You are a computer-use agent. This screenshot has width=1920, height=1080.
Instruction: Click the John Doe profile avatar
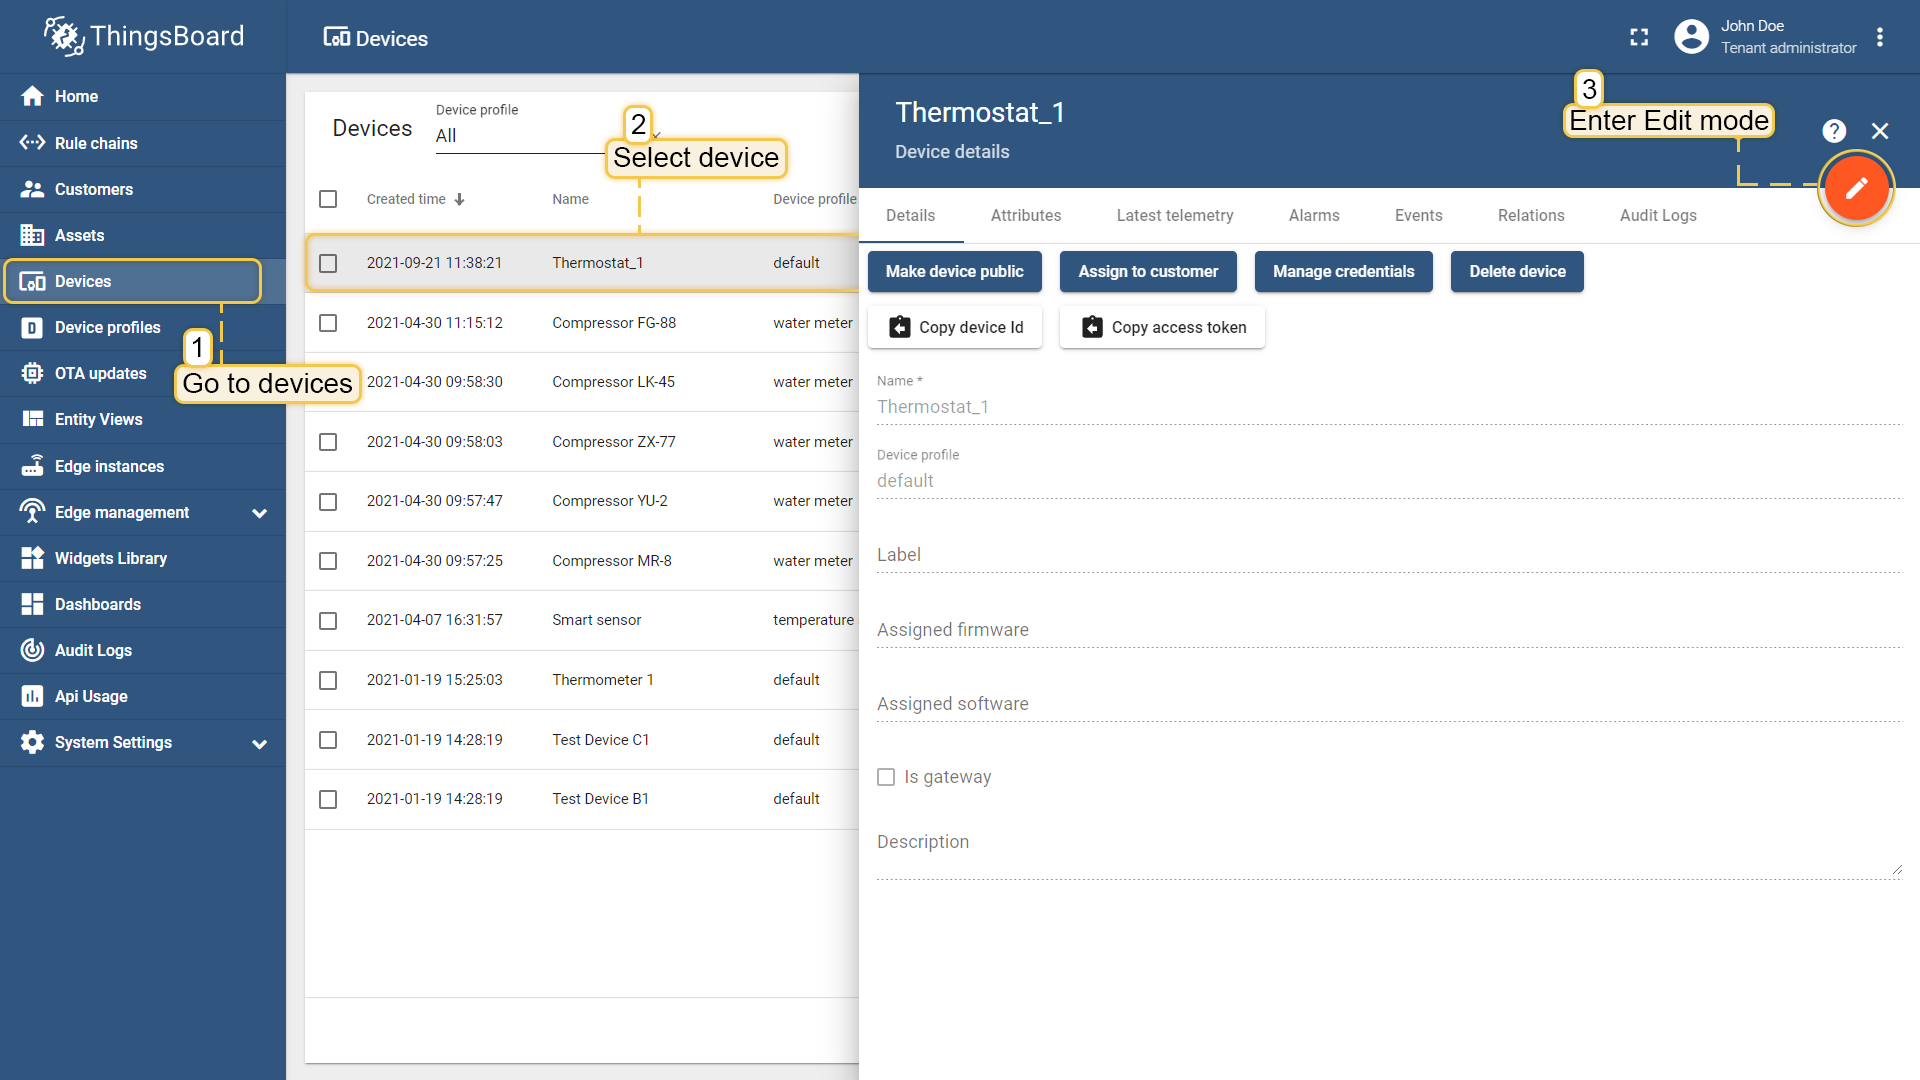[x=1691, y=37]
